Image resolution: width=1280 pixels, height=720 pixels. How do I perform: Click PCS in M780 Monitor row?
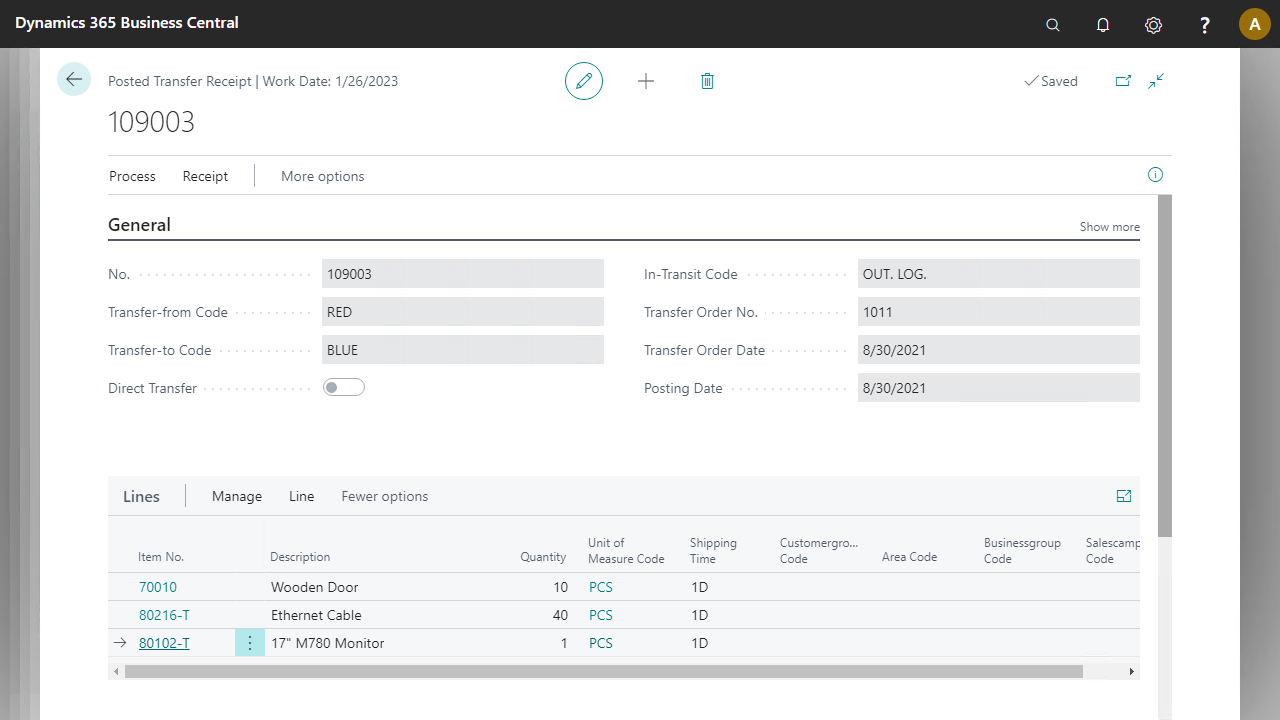601,643
